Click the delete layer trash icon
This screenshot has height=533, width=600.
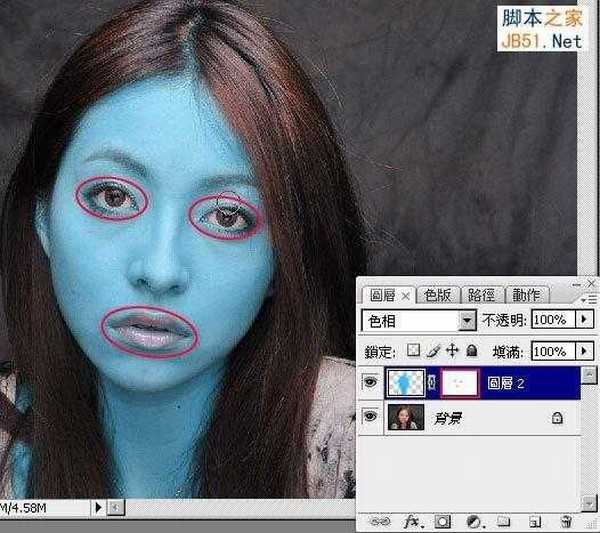point(566,521)
